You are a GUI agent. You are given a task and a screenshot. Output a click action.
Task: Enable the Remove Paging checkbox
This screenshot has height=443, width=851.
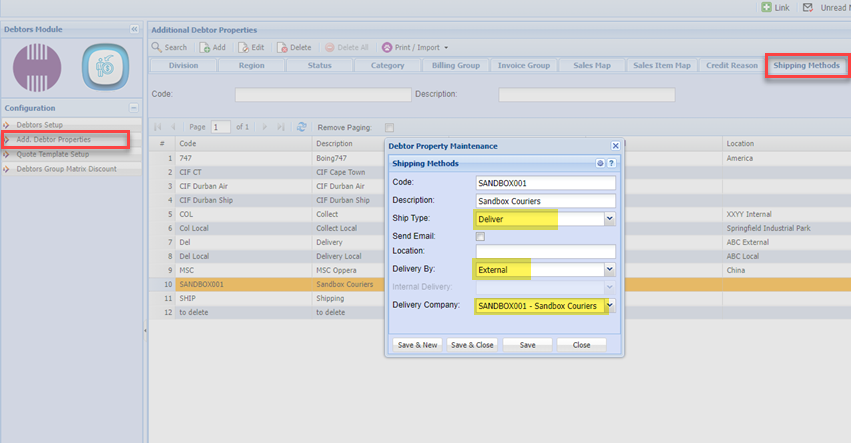[x=390, y=127]
